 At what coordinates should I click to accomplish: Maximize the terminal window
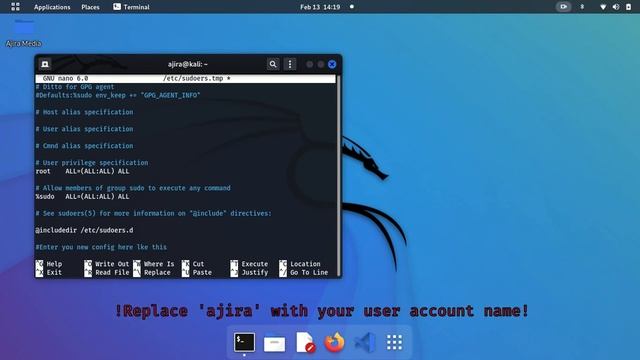point(321,64)
